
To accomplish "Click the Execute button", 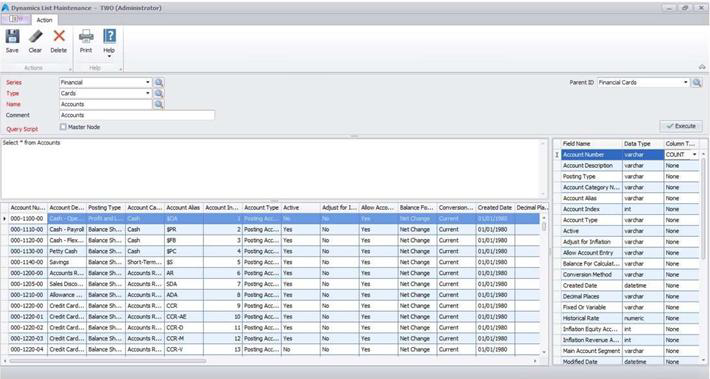I will [681, 126].
